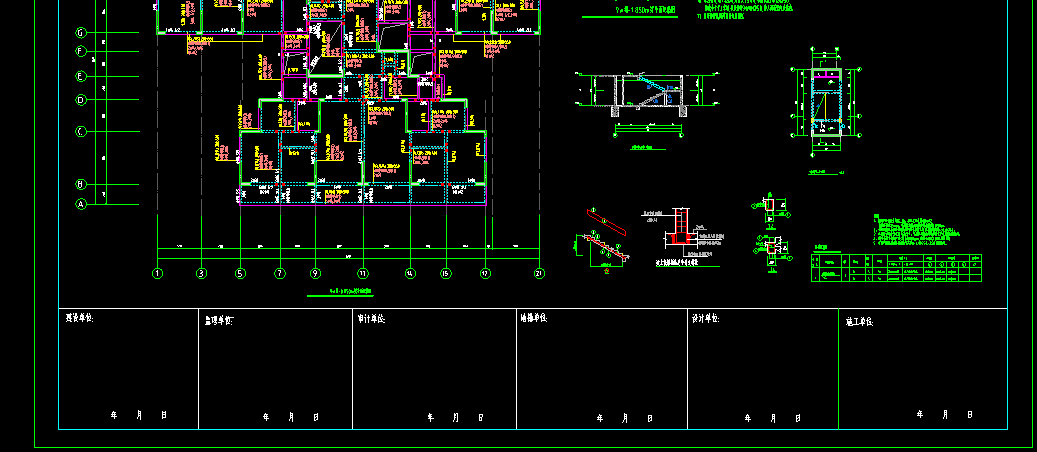Select the 监理单位 signature box

(x=275, y=370)
